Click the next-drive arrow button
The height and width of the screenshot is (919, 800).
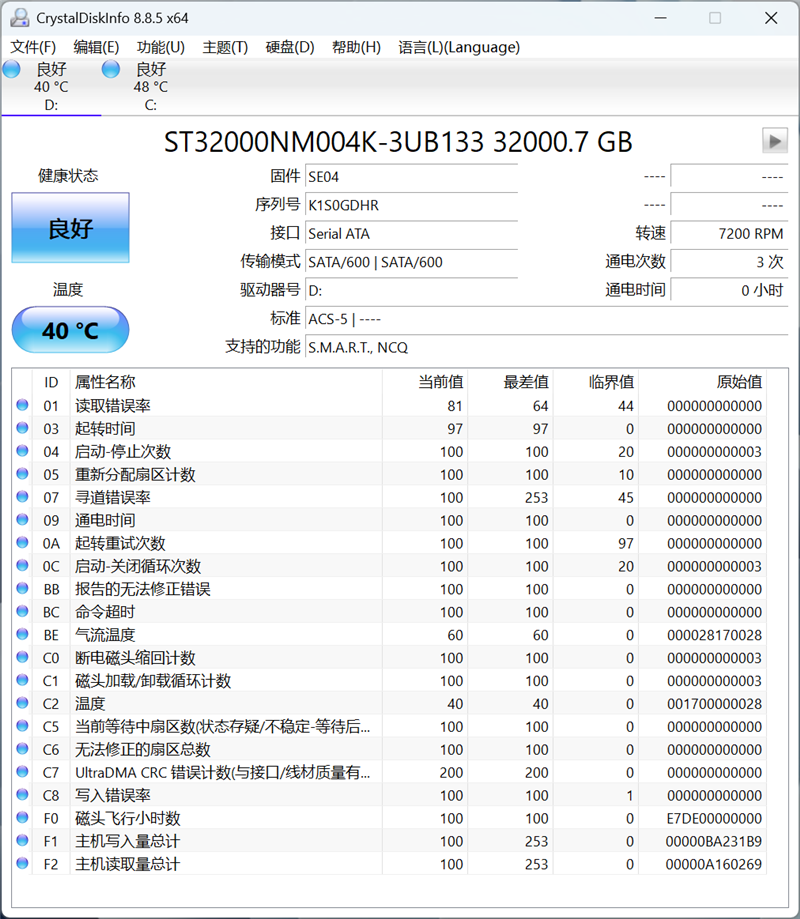(774, 140)
